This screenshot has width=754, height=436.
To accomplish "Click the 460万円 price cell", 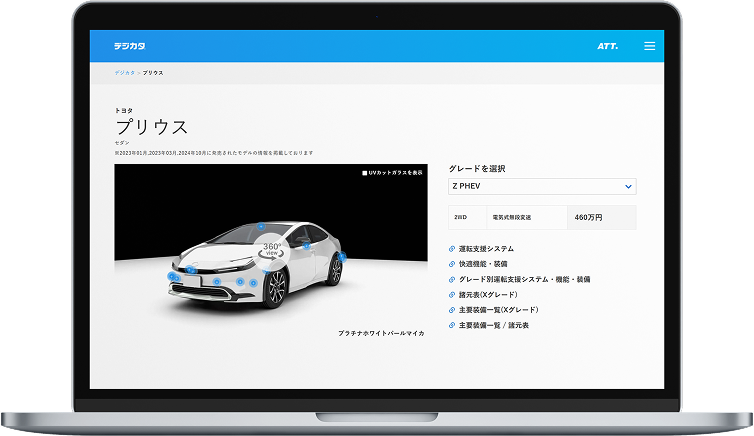I will [602, 217].
